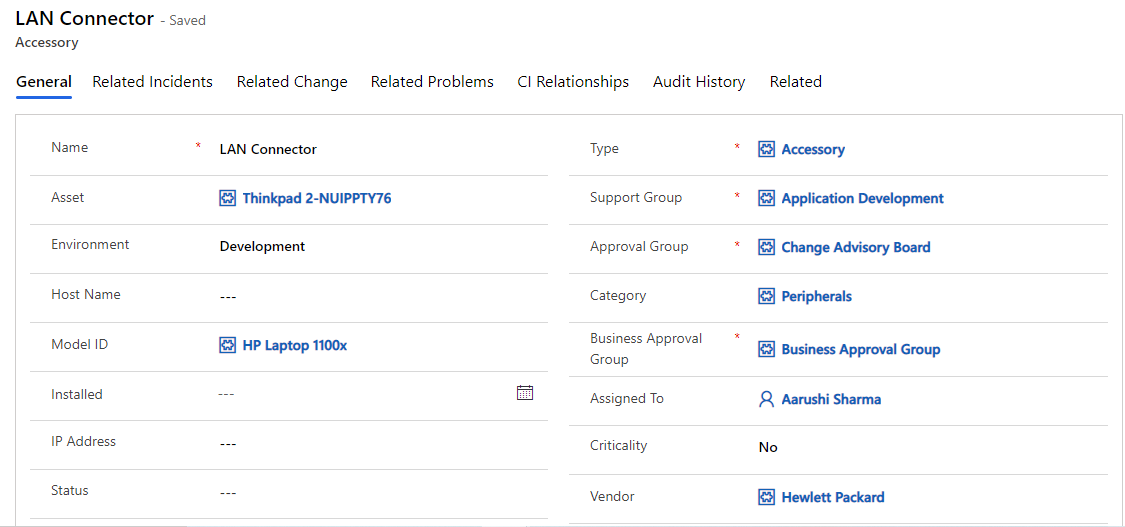The height and width of the screenshot is (527, 1125).
Task: Open the Business Approval Group link
Action: pos(860,349)
